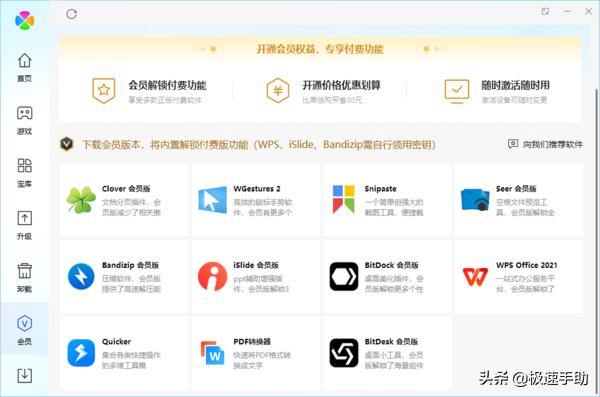
Task: Click the yen hexagon icon for 开通价格优惠划算
Action: tap(278, 90)
